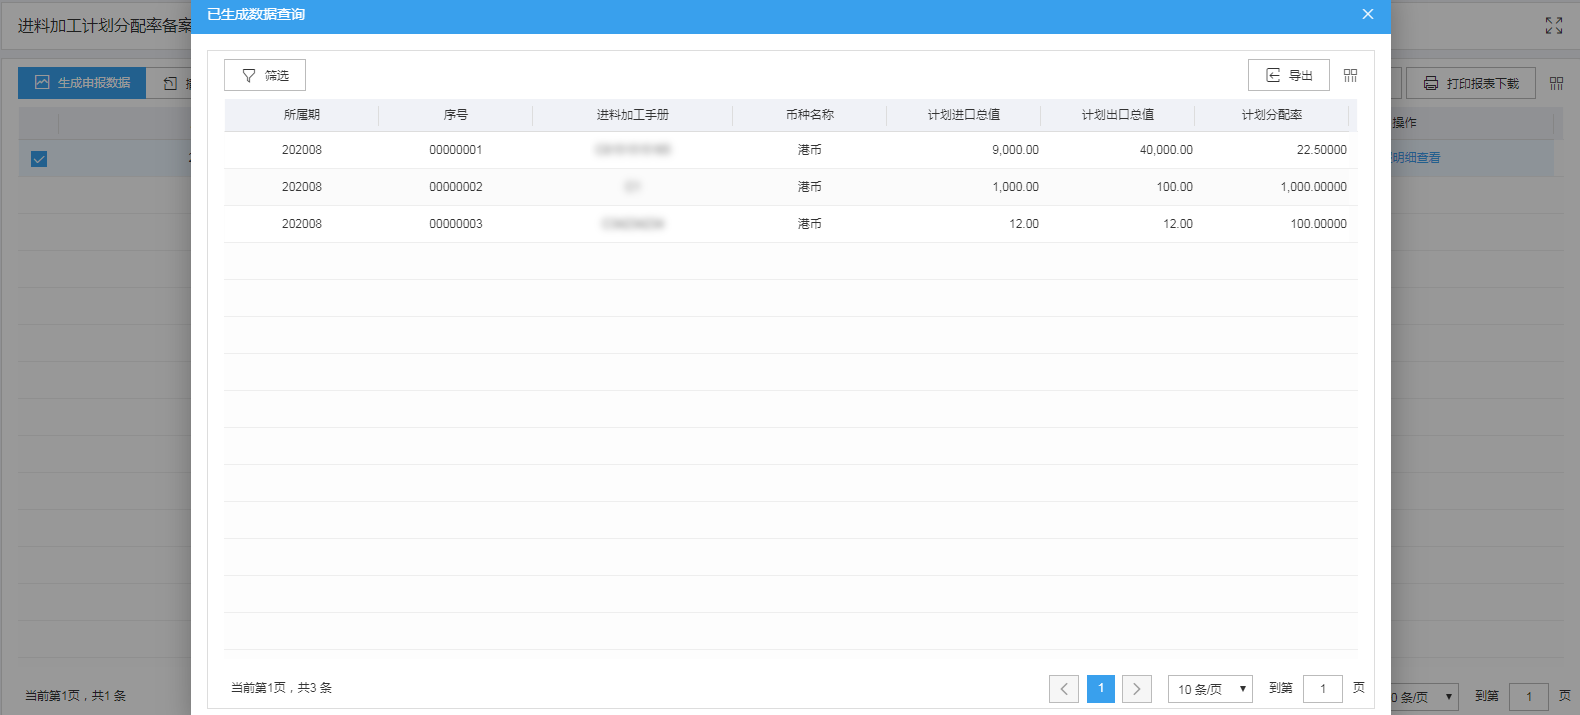Image resolution: width=1580 pixels, height=715 pixels.
Task: Click 打印报表下载 print button
Action: (1470, 84)
